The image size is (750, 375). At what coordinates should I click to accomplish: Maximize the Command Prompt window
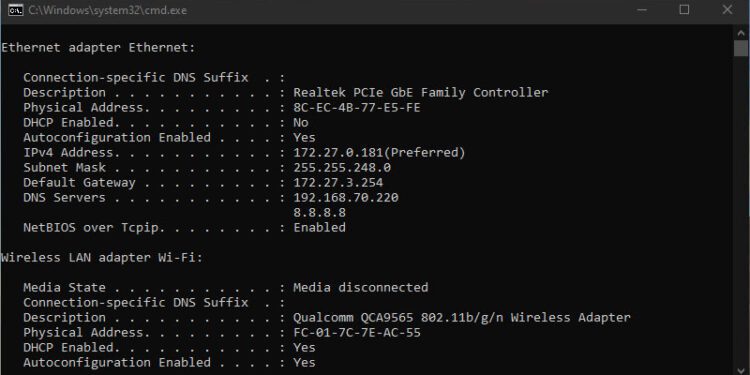click(x=684, y=10)
